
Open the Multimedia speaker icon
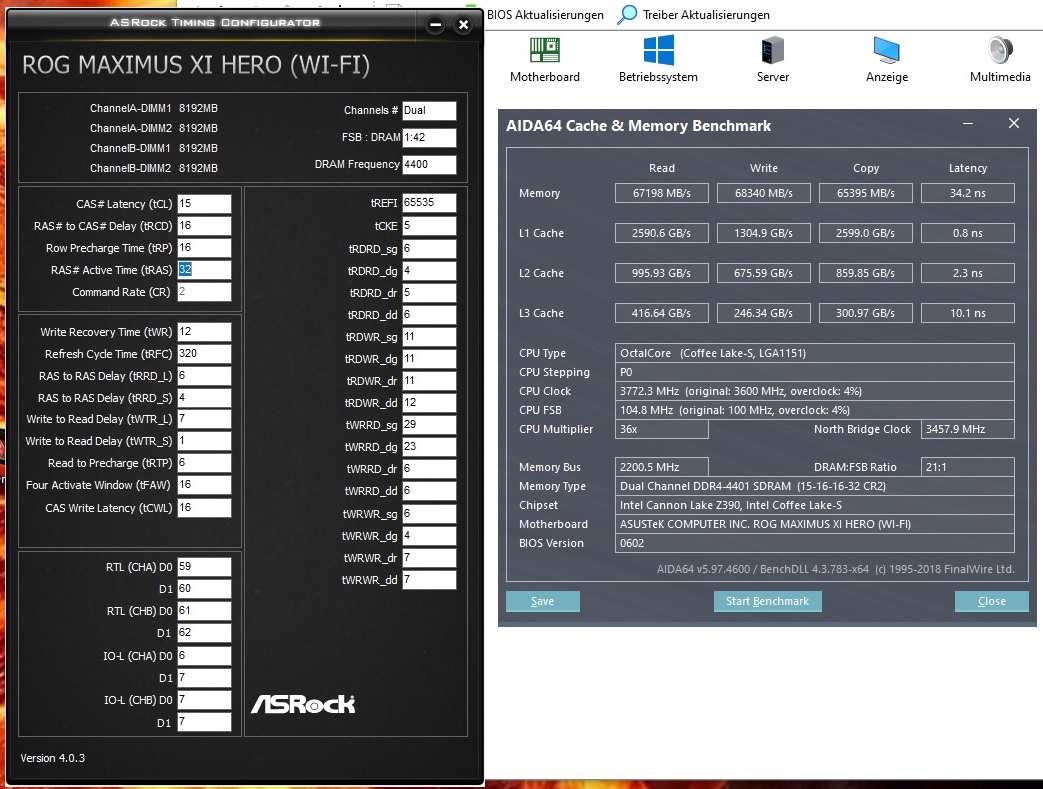click(x=1000, y=51)
